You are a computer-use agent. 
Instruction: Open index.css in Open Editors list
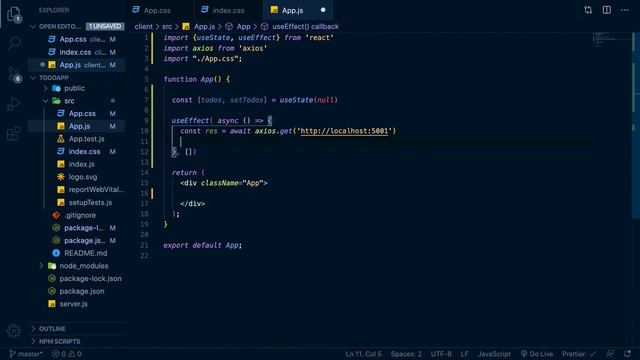[76, 52]
